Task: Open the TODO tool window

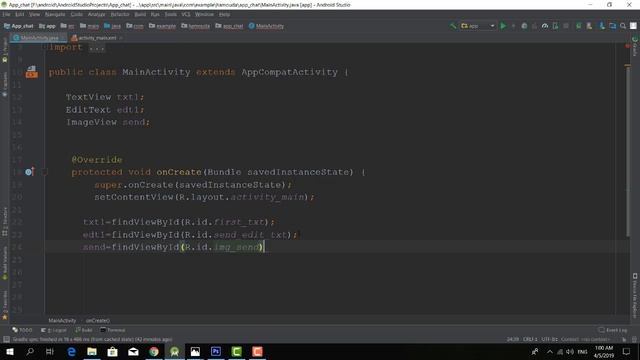Action: (x=22, y=330)
